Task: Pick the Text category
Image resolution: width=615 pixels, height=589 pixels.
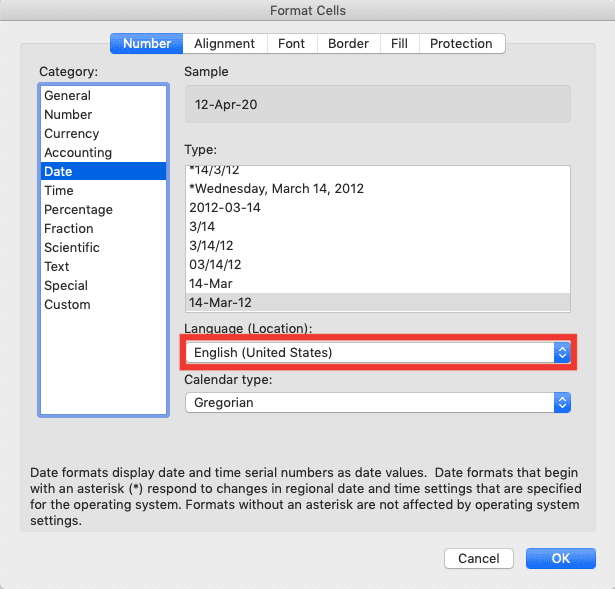Action: pyautogui.click(x=104, y=267)
